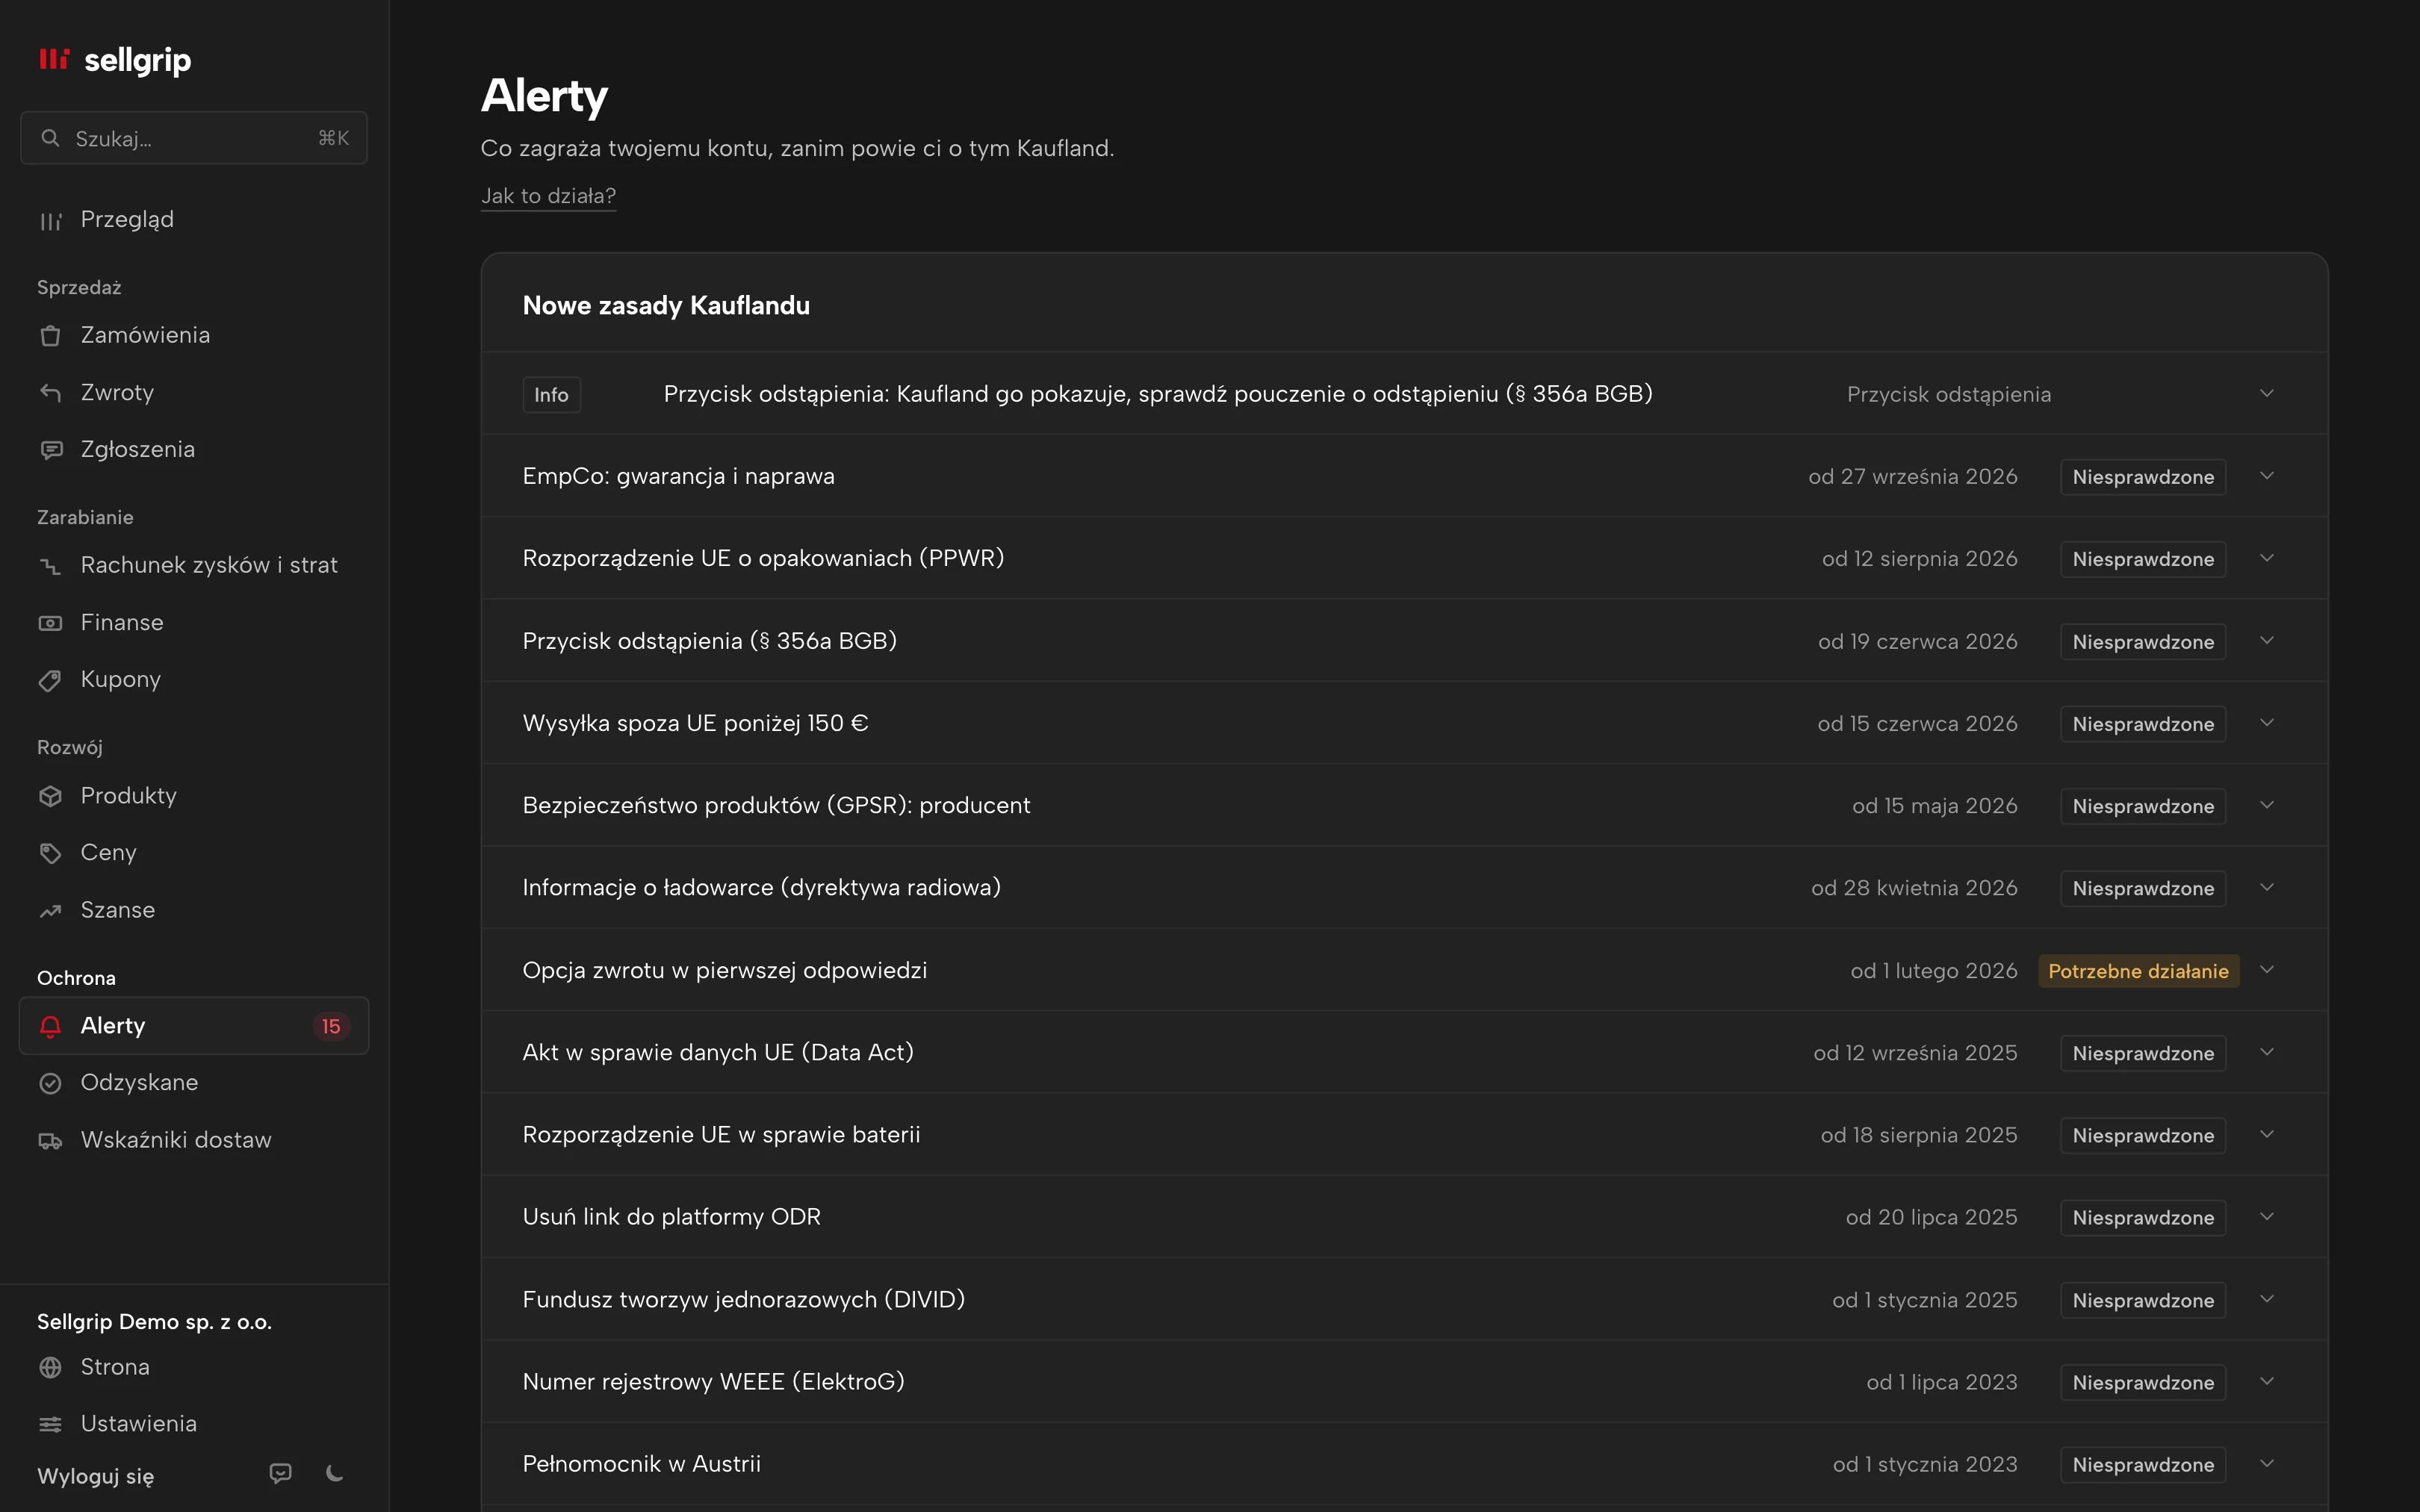Click the date od 1 lutego 2026

click(x=1934, y=971)
